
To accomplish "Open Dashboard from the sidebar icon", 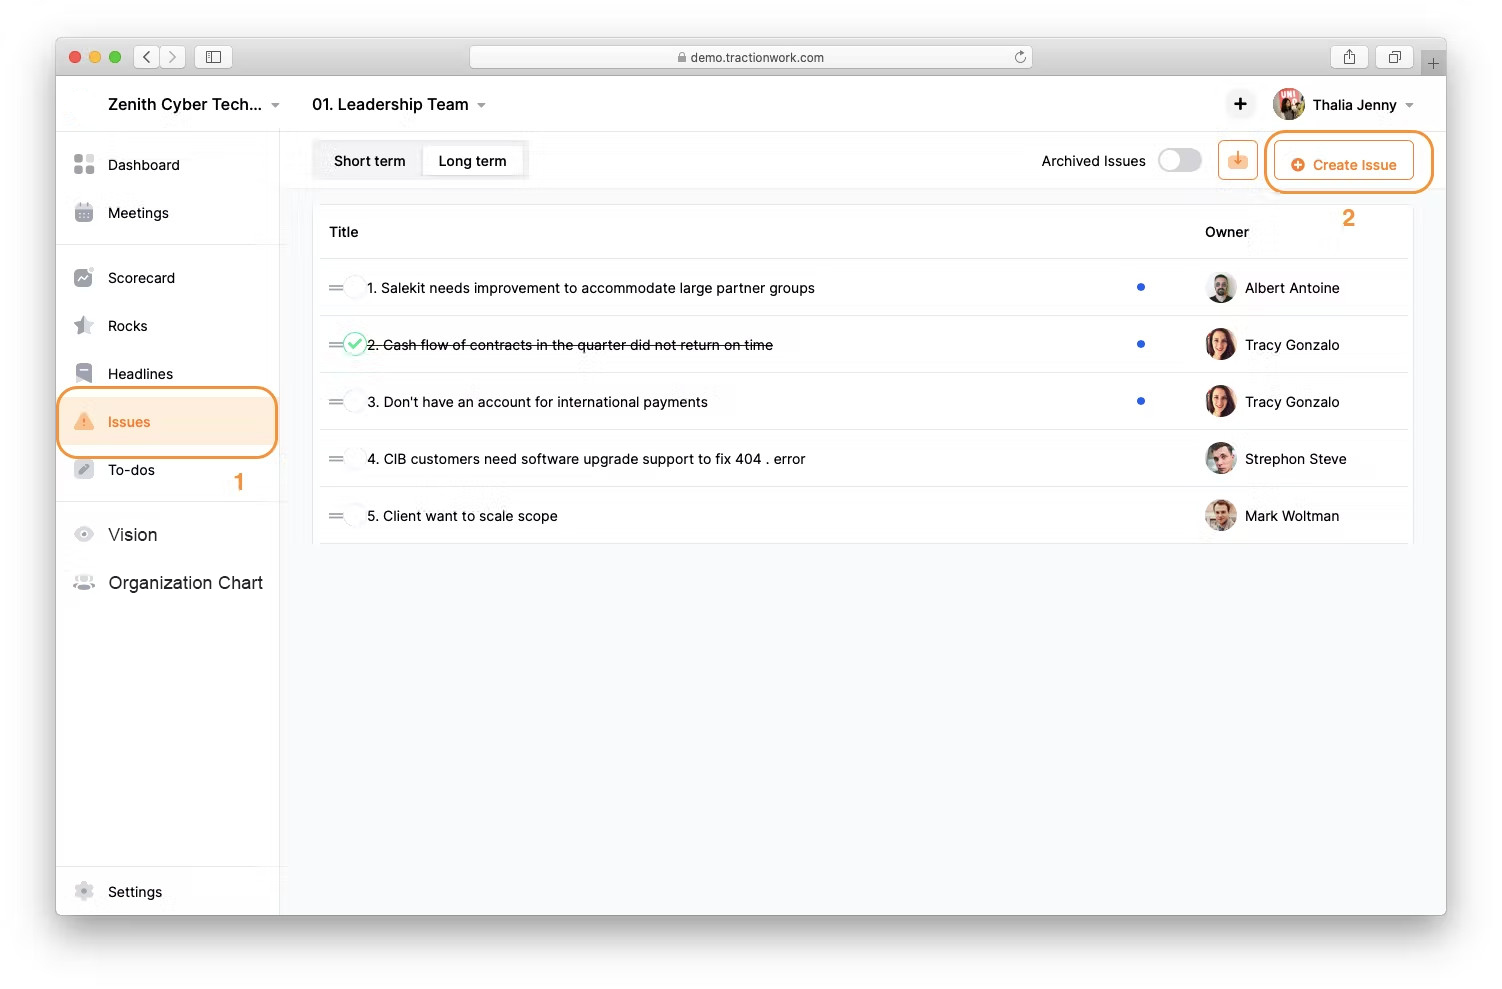I will (84, 164).
